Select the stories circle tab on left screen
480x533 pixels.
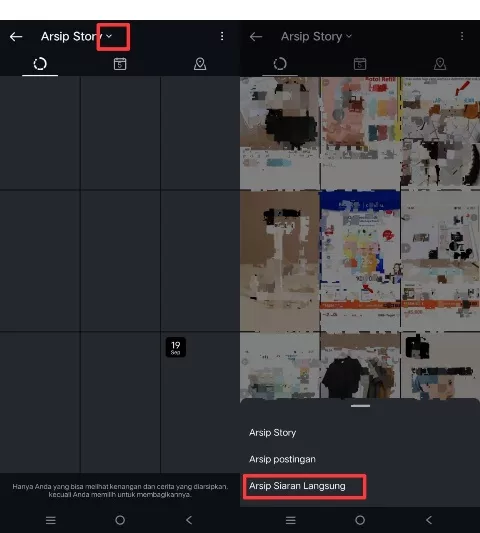pyautogui.click(x=40, y=64)
